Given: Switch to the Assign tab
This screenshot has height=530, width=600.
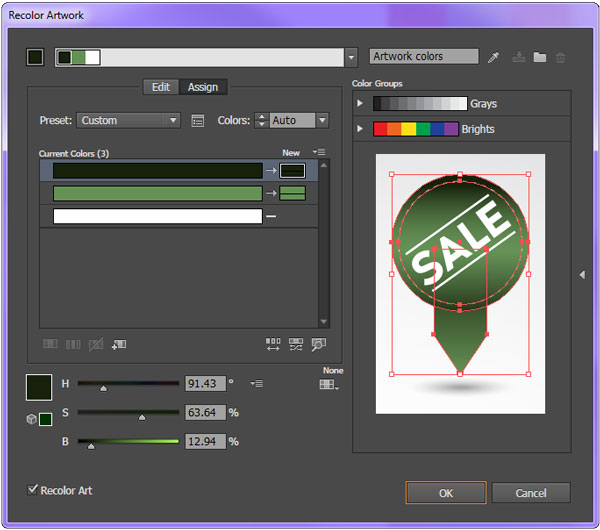Looking at the screenshot, I should 203,87.
